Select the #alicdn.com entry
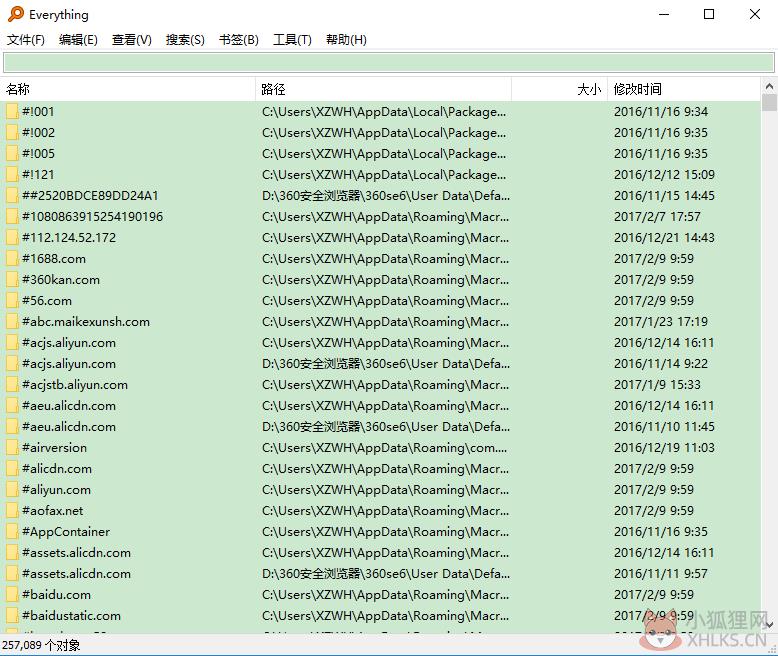The height and width of the screenshot is (656, 778). coord(57,468)
